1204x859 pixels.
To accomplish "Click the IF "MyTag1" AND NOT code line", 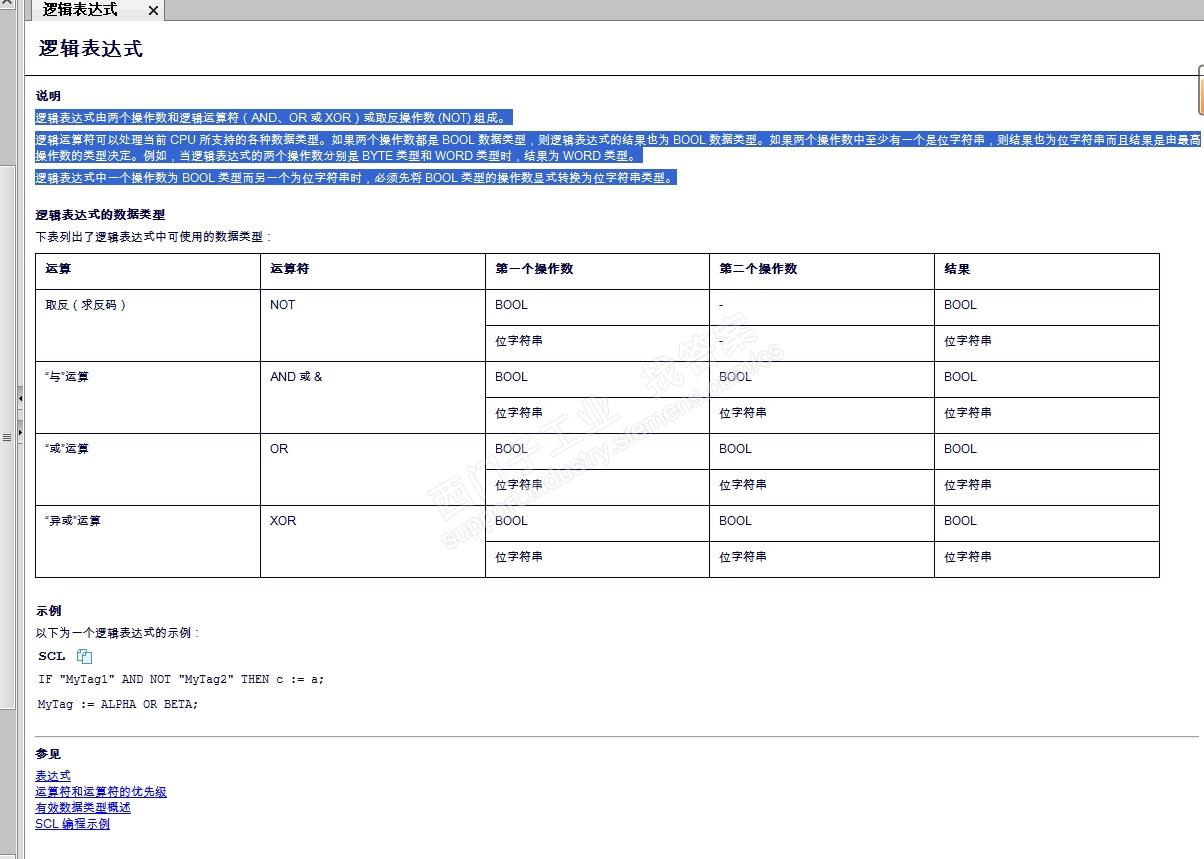I will [181, 679].
